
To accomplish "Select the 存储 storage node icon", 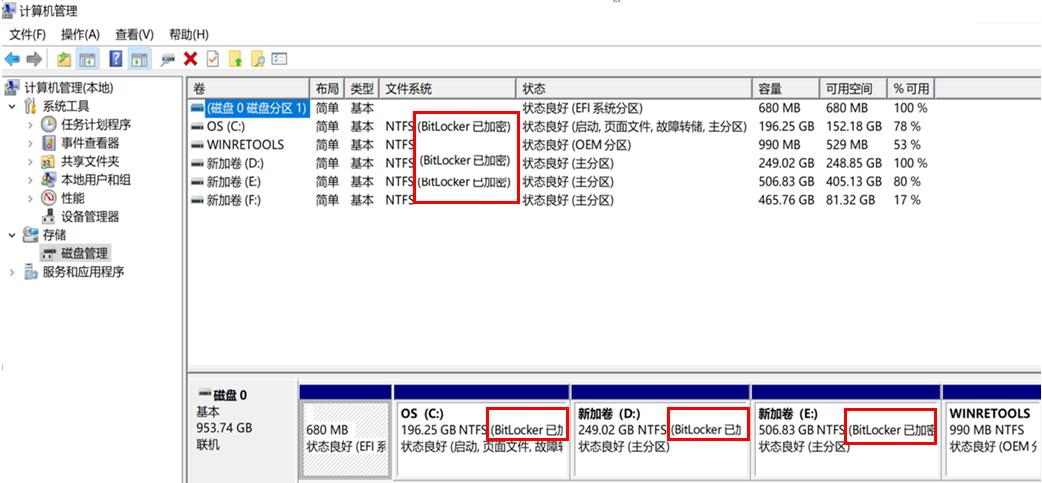I will click(x=31, y=235).
